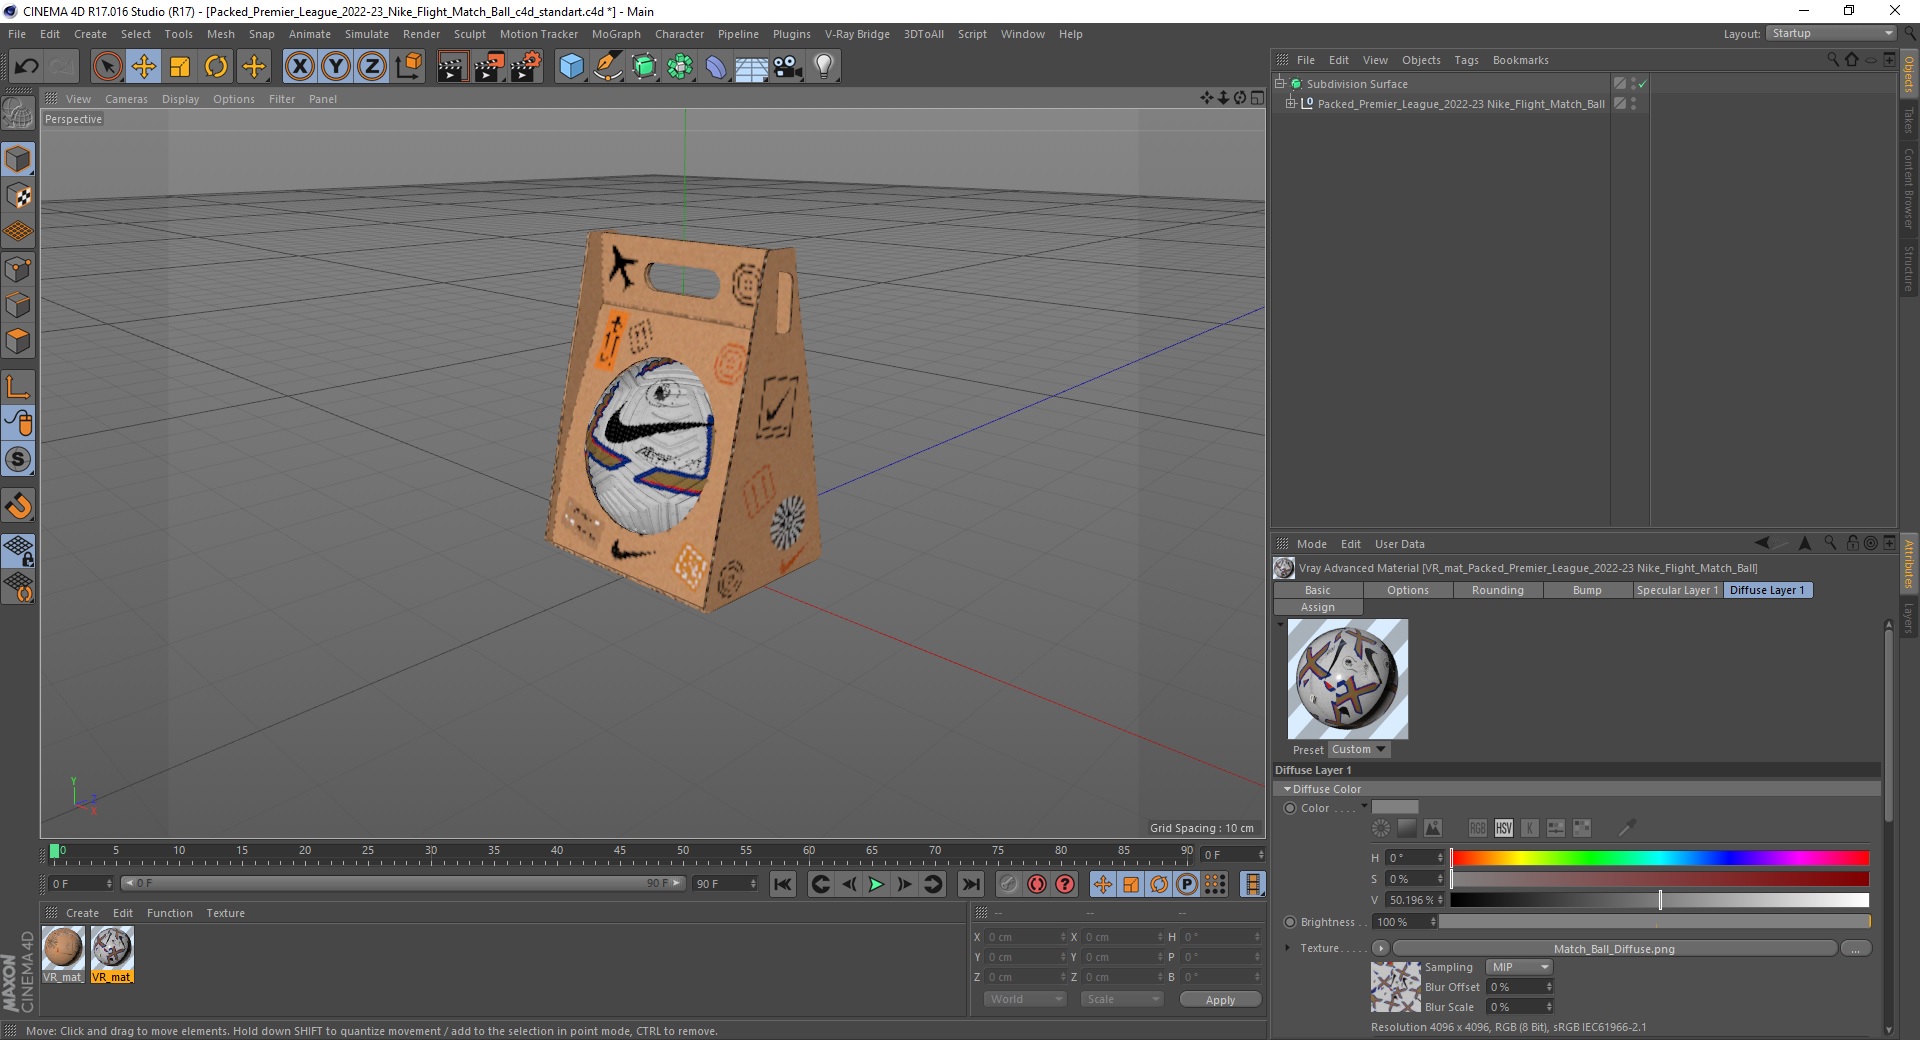
Task: Open the spline Pen tool
Action: point(608,67)
